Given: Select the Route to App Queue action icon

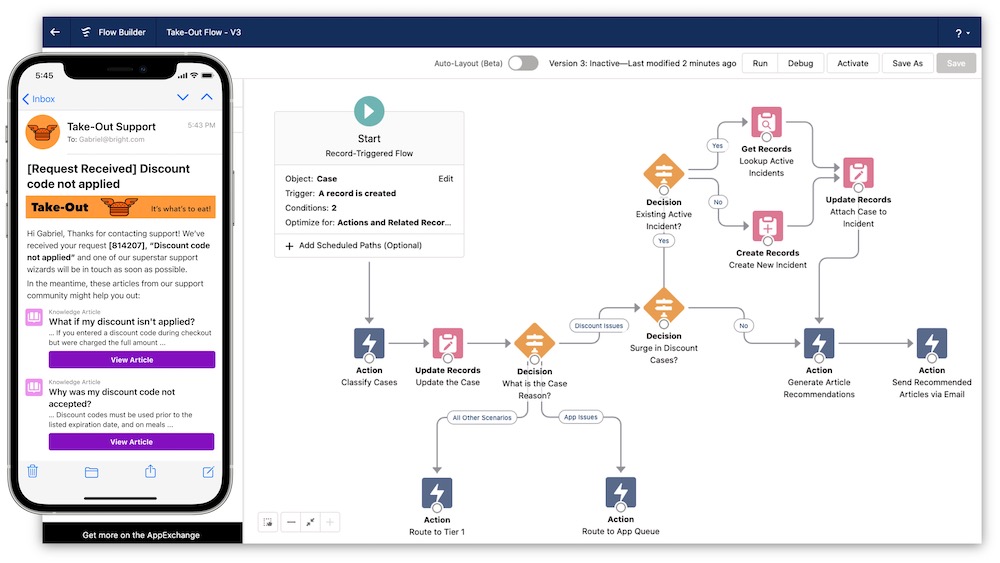Looking at the screenshot, I should click(x=620, y=492).
